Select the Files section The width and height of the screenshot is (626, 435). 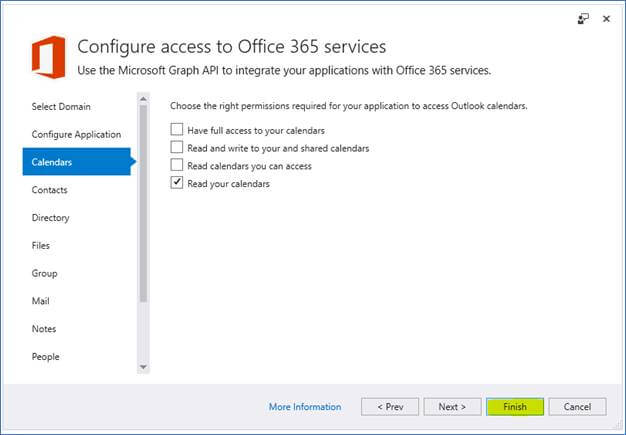pyautogui.click(x=41, y=245)
